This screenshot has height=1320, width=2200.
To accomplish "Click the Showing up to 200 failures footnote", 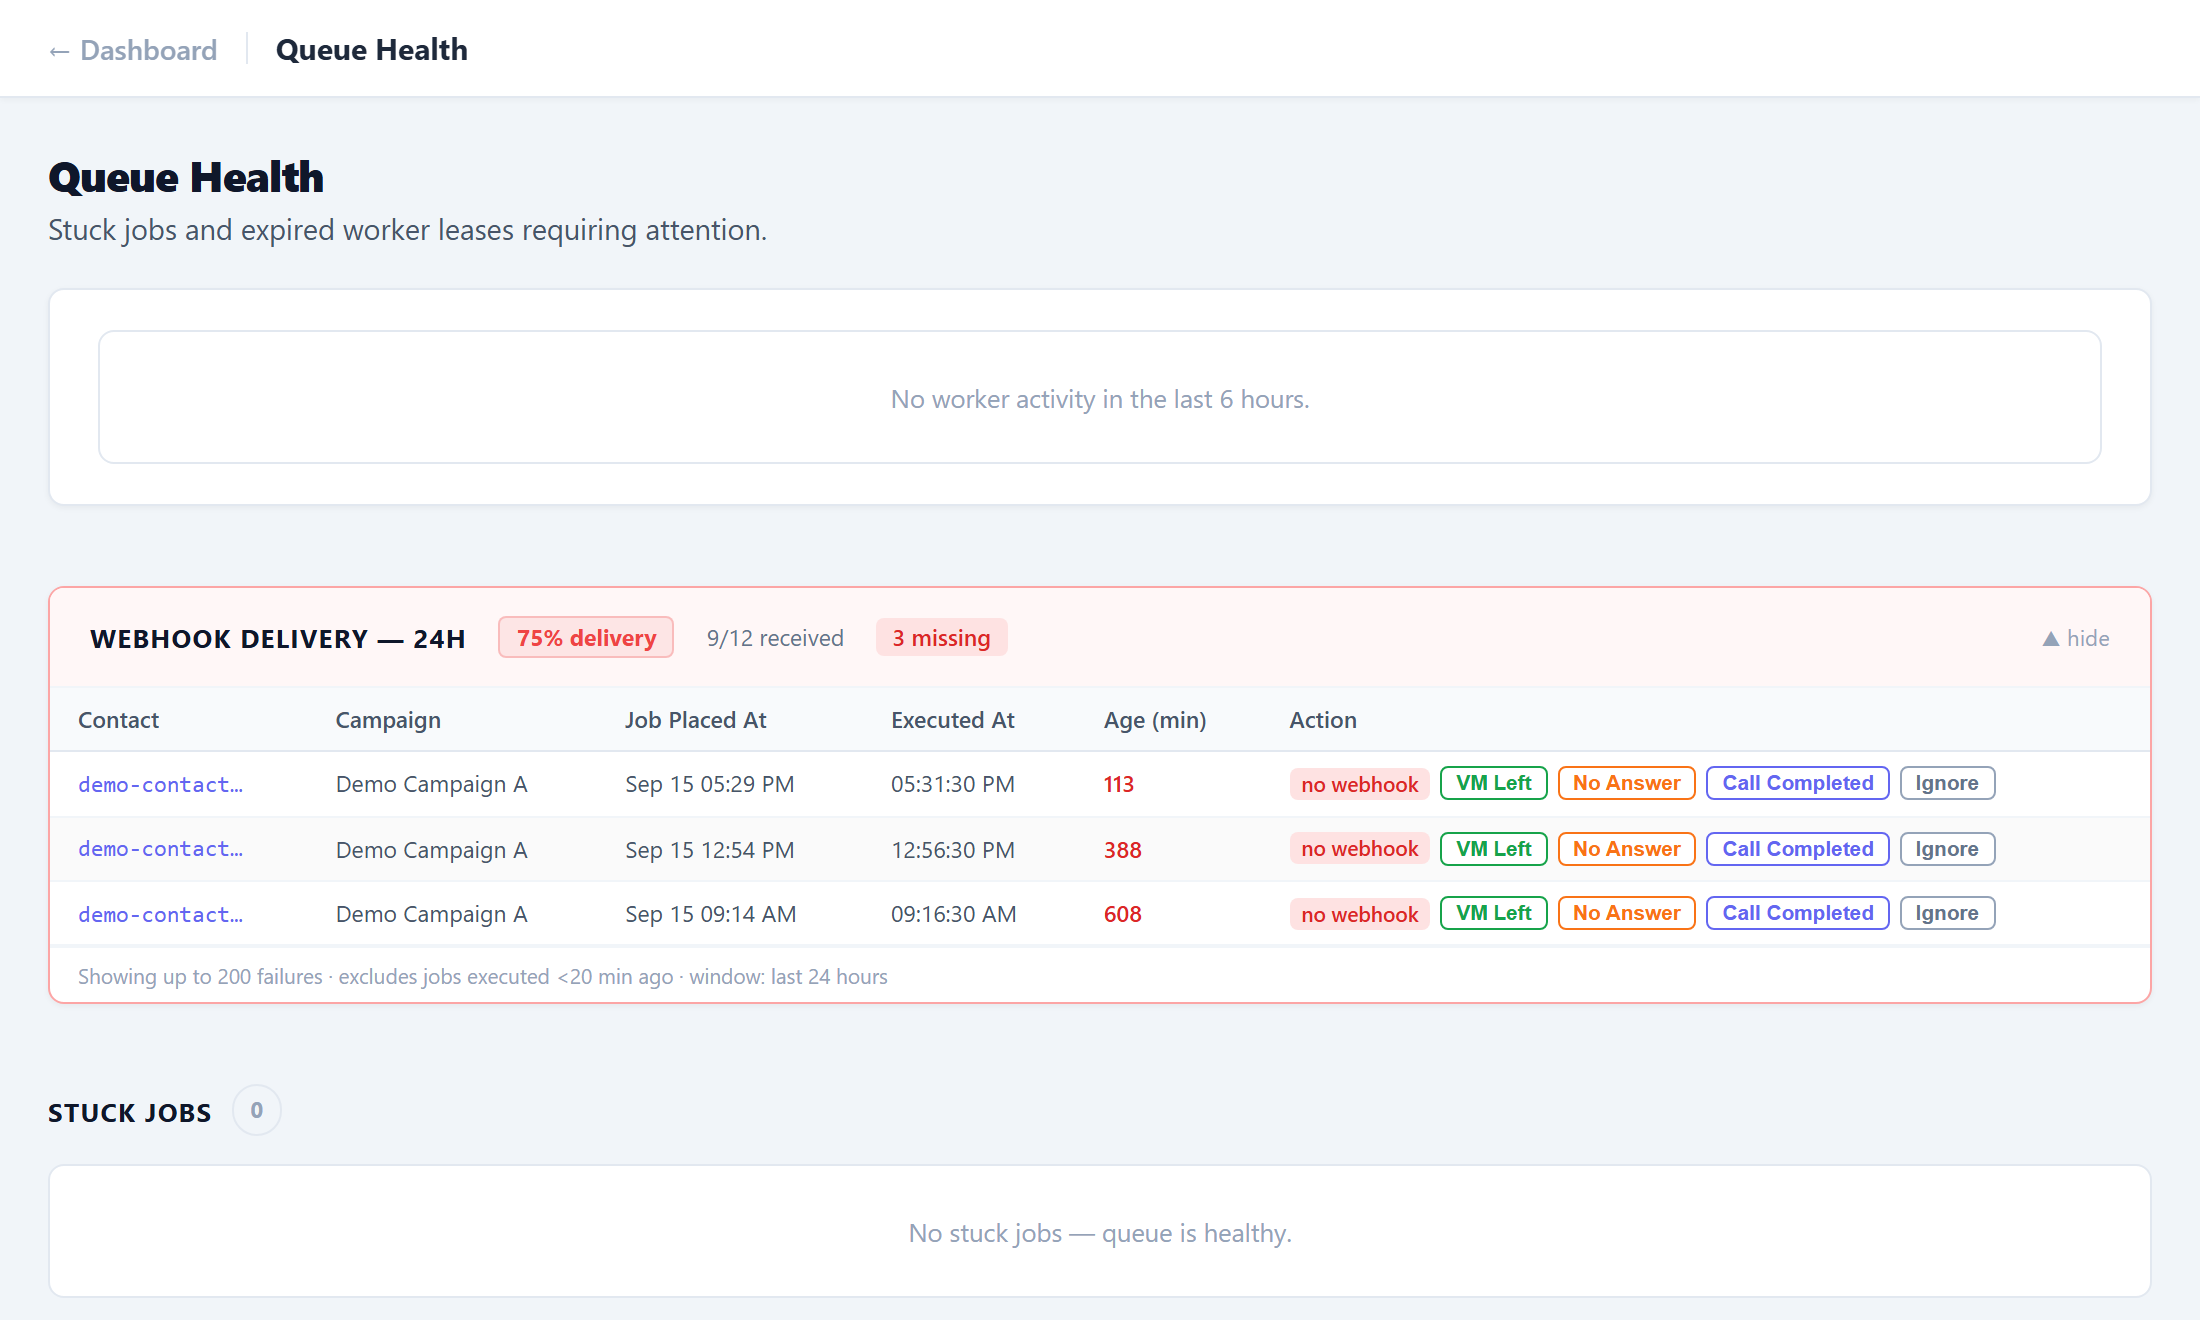I will (x=483, y=976).
